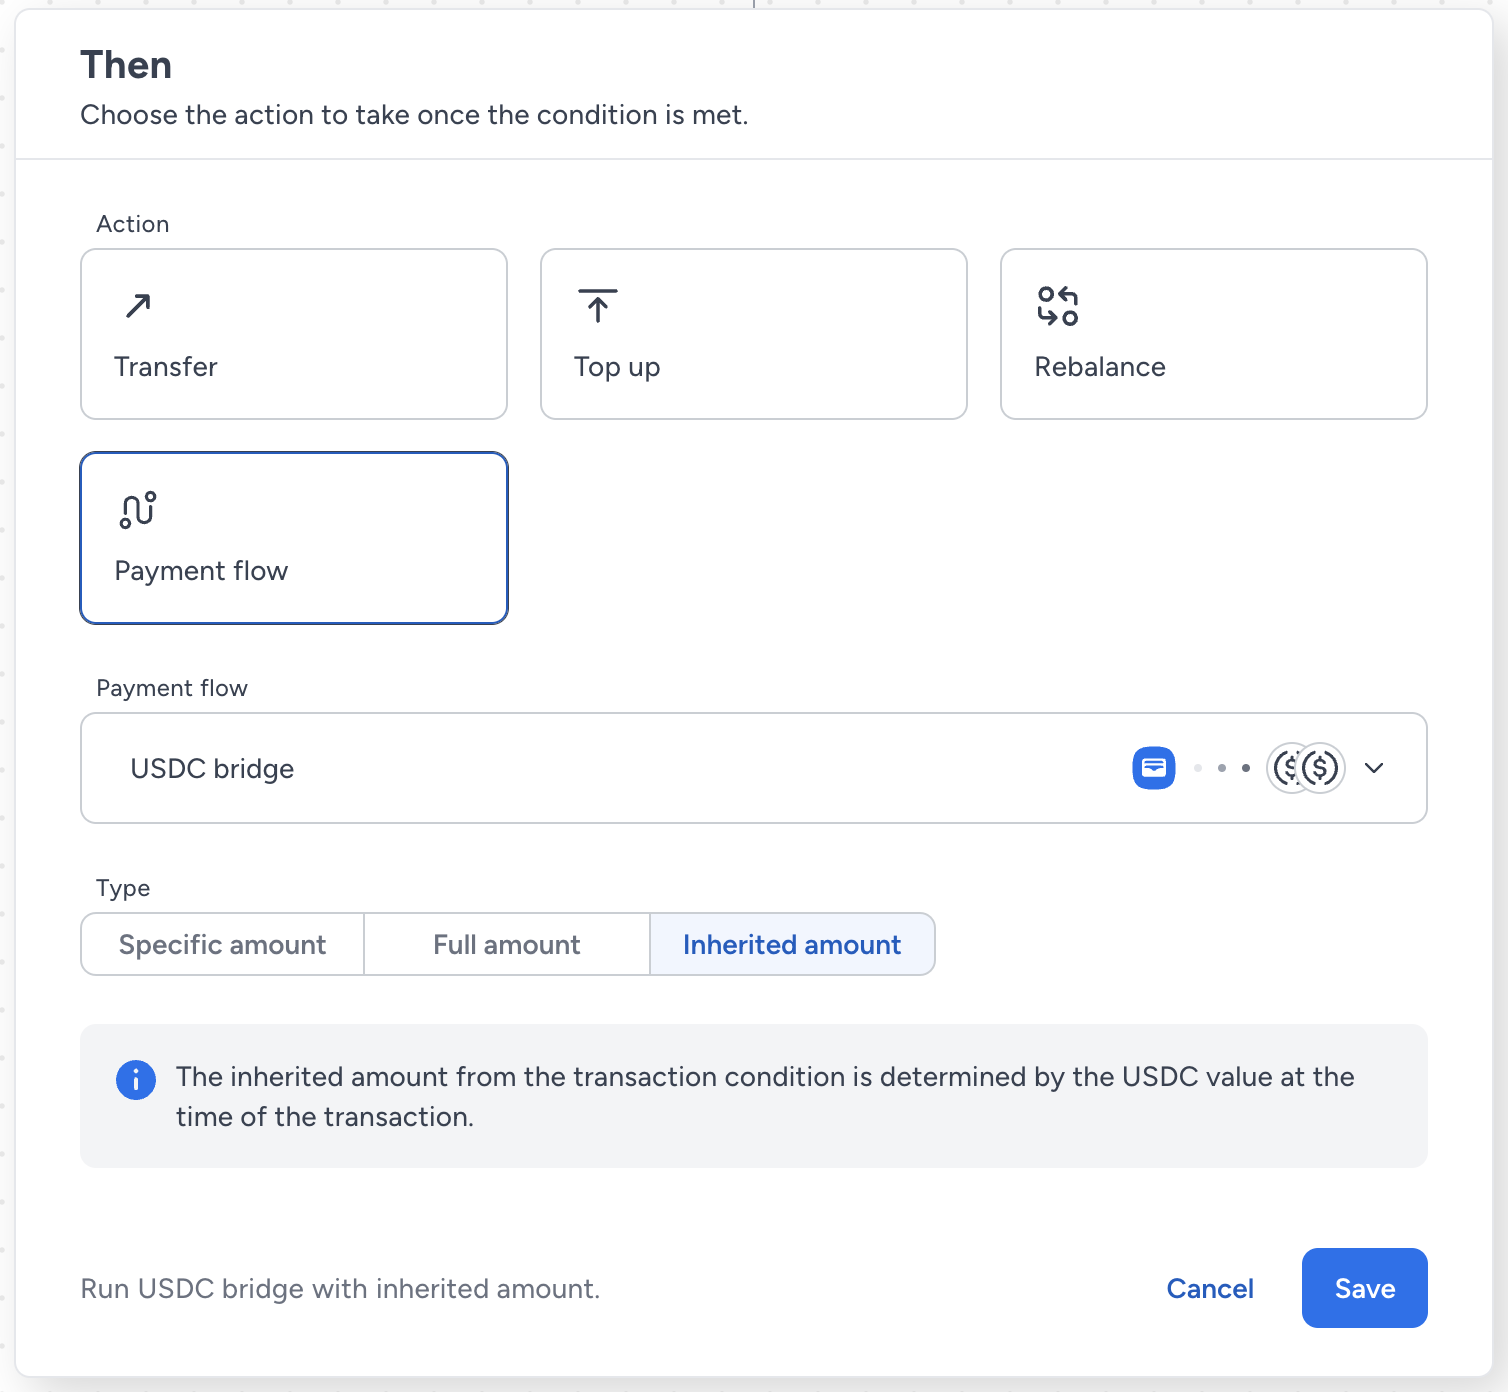The image size is (1508, 1392).
Task: Choose the Transfer action card
Action: 294,334
